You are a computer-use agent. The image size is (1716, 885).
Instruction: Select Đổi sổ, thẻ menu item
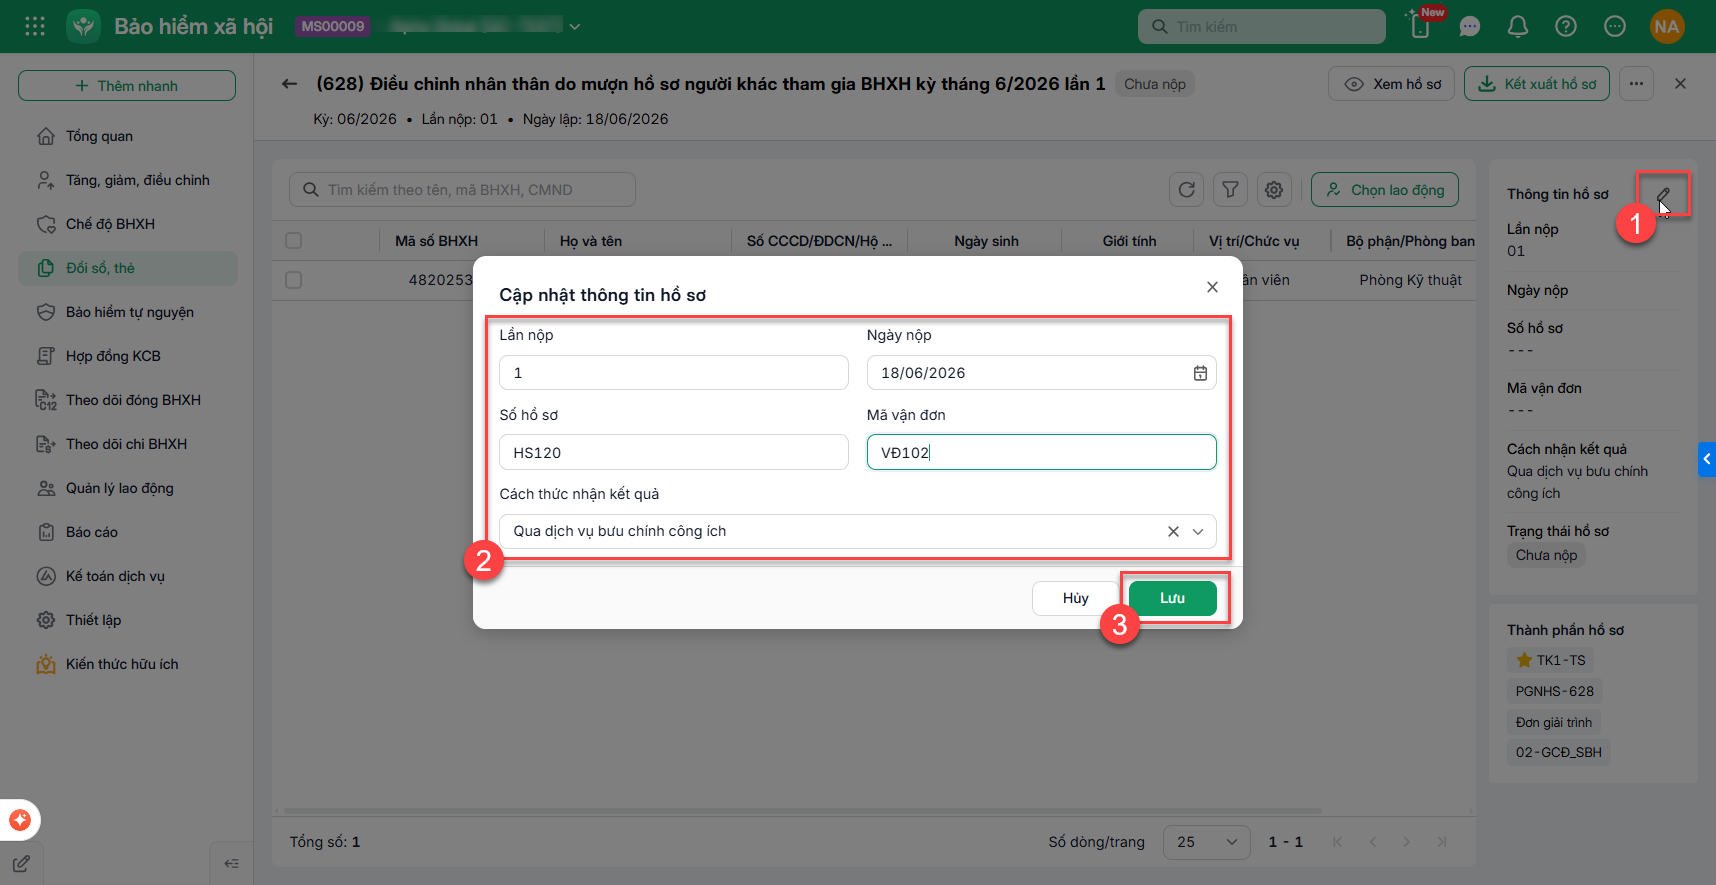click(128, 268)
